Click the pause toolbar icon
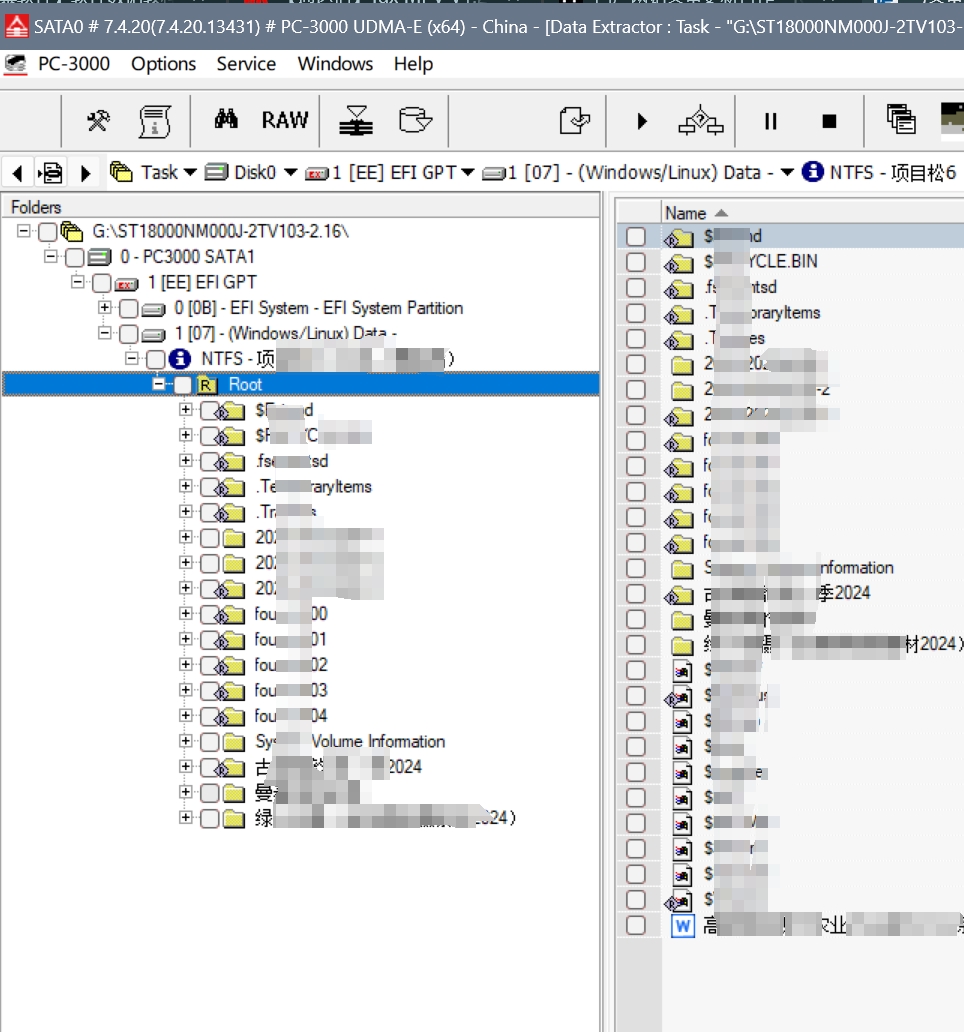The width and height of the screenshot is (964, 1032). point(770,121)
